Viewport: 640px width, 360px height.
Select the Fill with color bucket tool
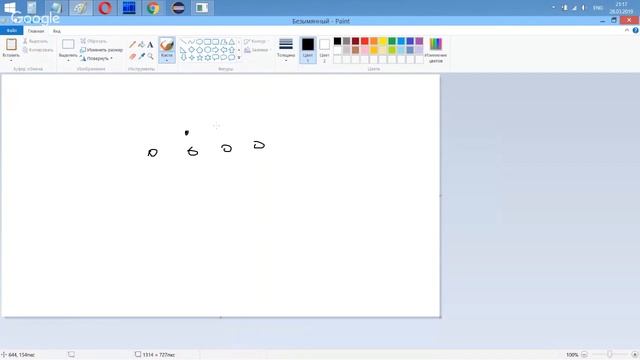141,44
